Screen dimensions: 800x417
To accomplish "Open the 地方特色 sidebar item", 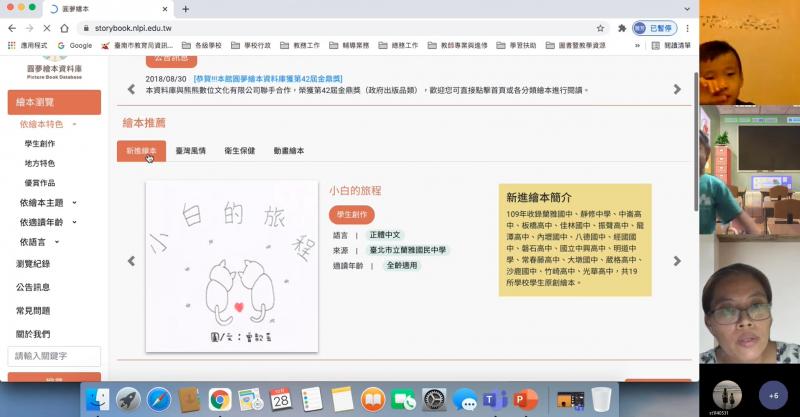I will pos(40,163).
